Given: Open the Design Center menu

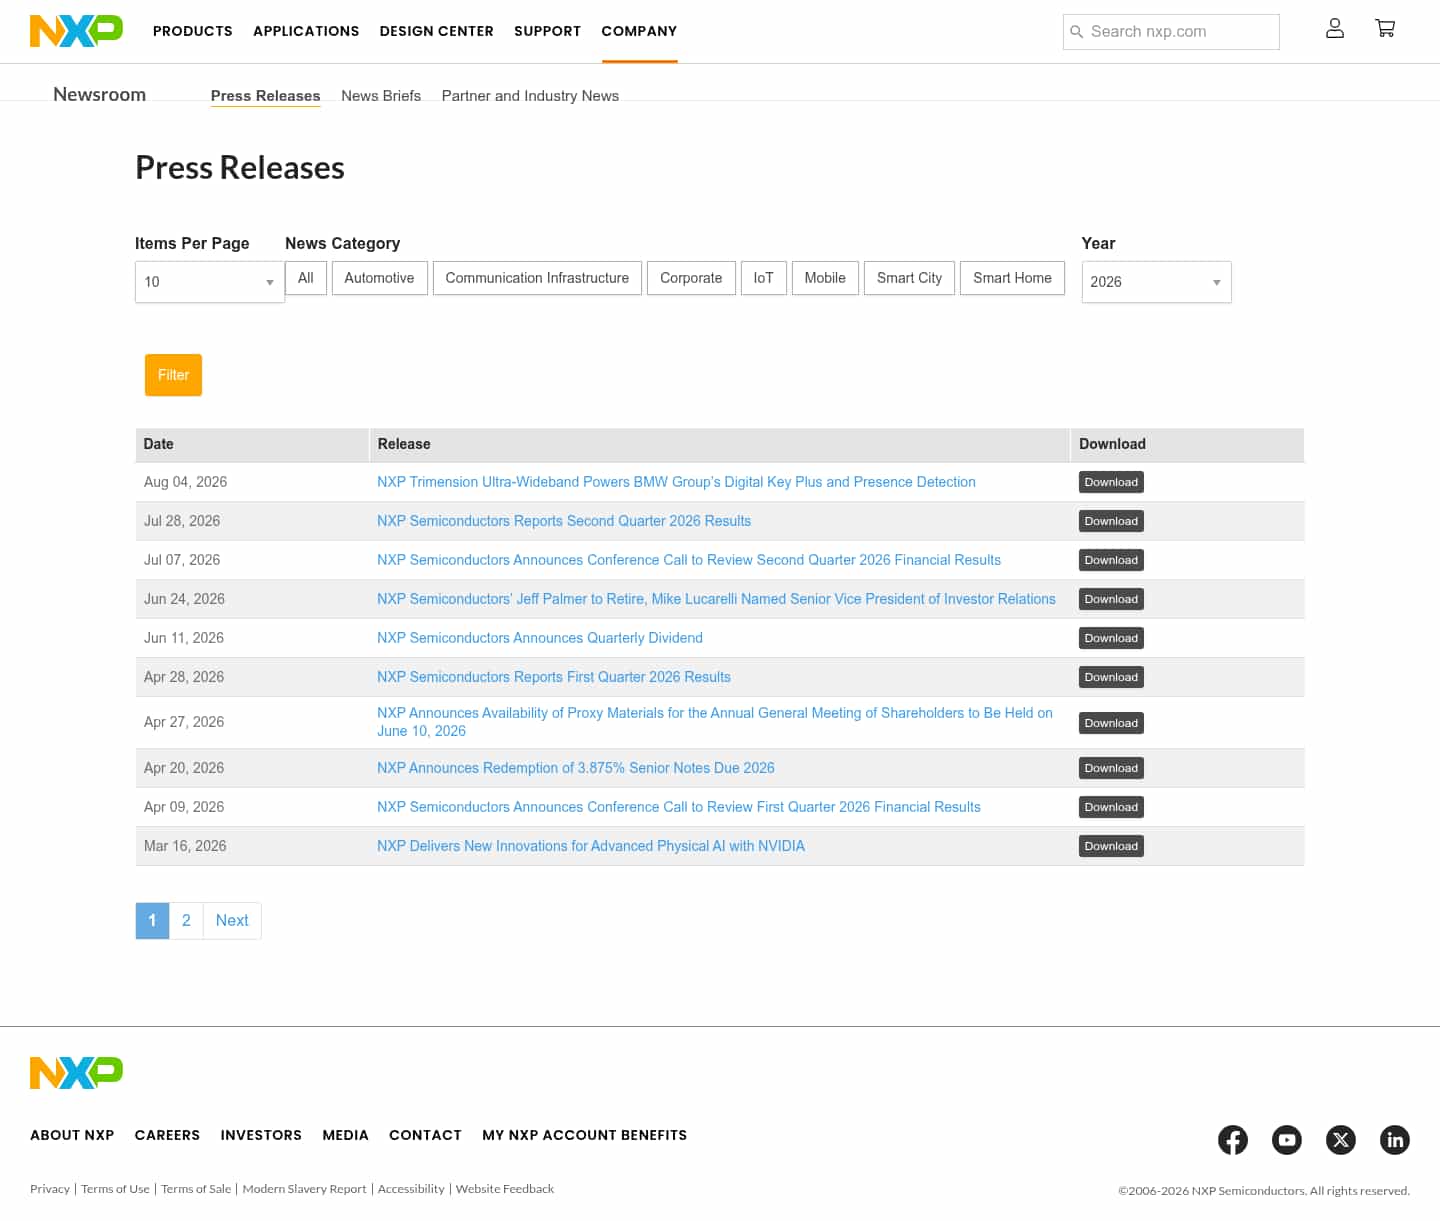Looking at the screenshot, I should pyautogui.click(x=436, y=31).
